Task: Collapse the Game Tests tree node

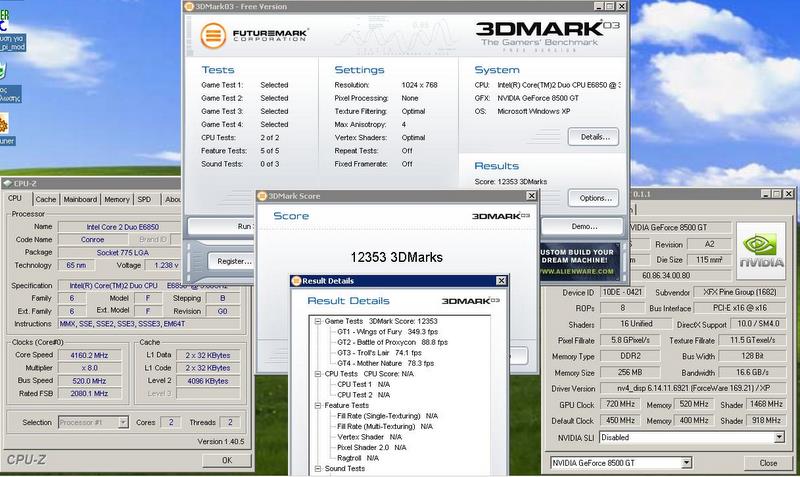Action: (x=317, y=321)
